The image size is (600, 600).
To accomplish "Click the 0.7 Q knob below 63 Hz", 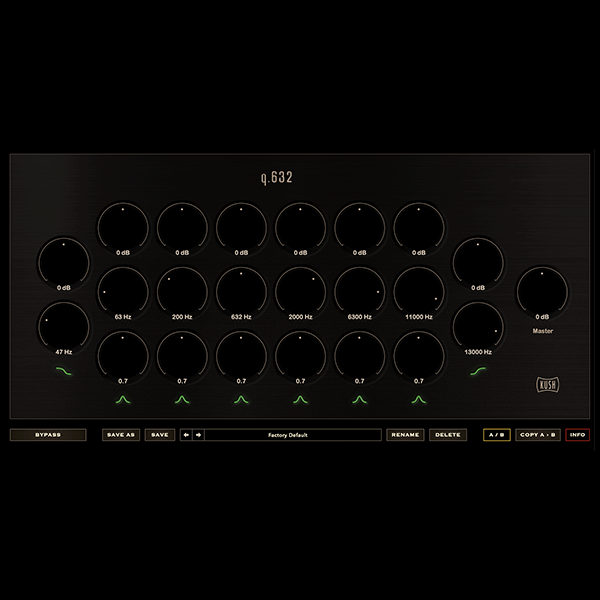I will click(123, 357).
